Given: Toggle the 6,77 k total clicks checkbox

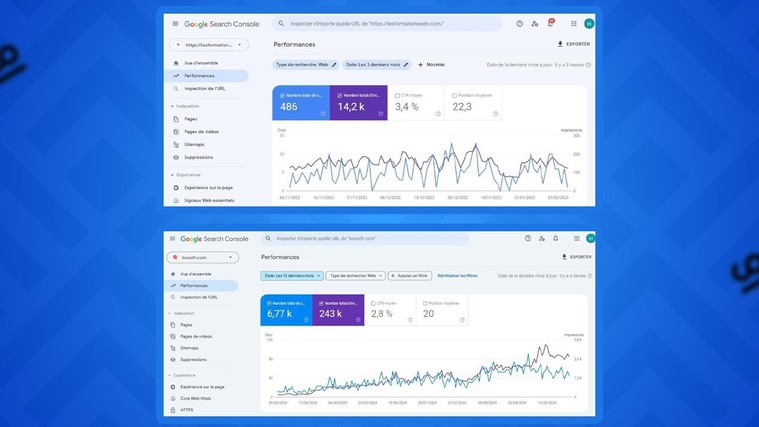Looking at the screenshot, I should (269, 303).
